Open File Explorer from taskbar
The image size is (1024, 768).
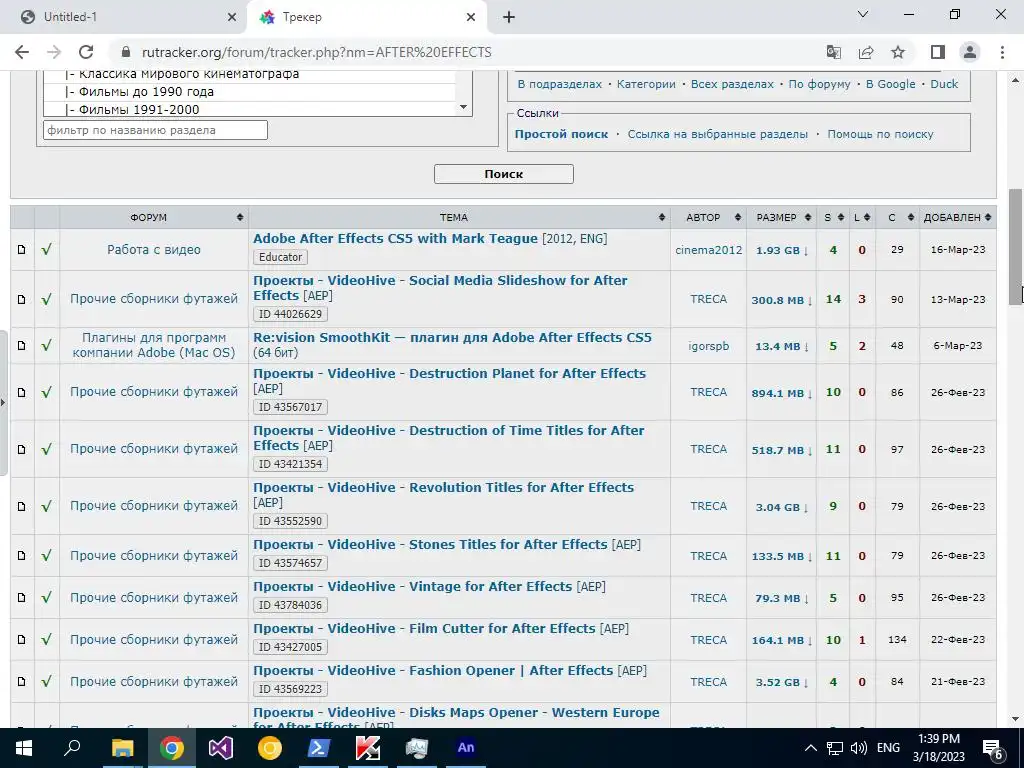click(x=122, y=748)
